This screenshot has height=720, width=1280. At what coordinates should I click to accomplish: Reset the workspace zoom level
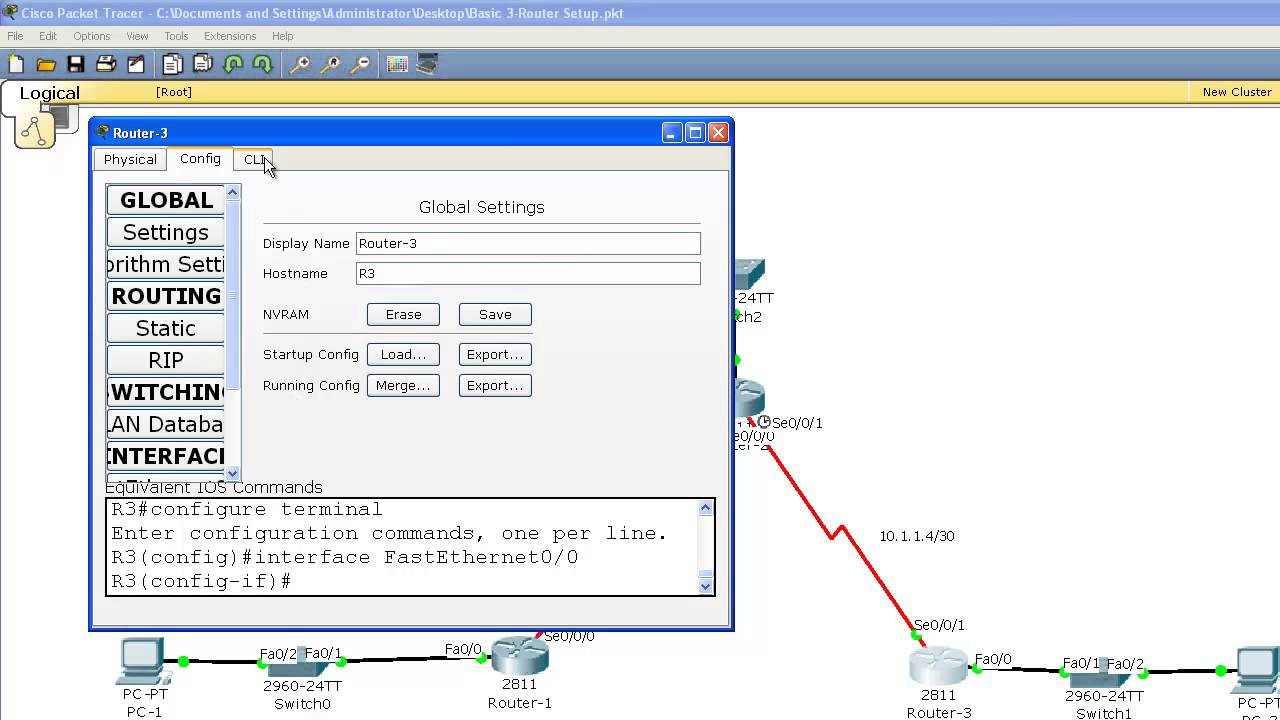pos(330,65)
